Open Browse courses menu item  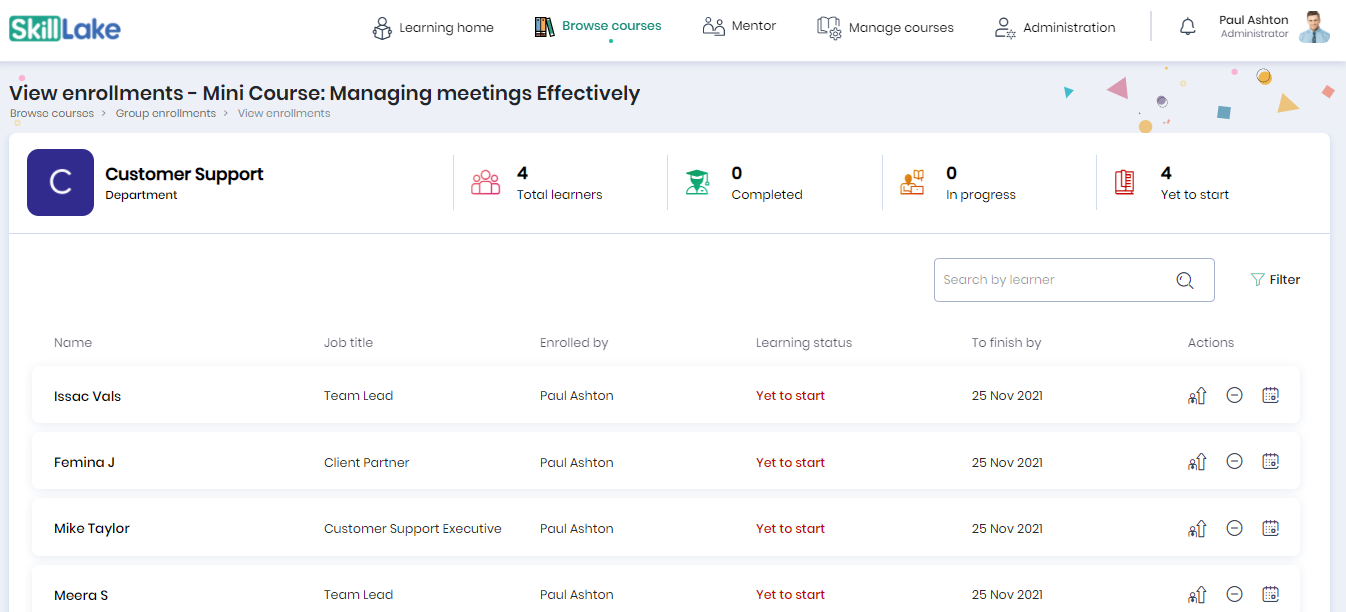[611, 26]
